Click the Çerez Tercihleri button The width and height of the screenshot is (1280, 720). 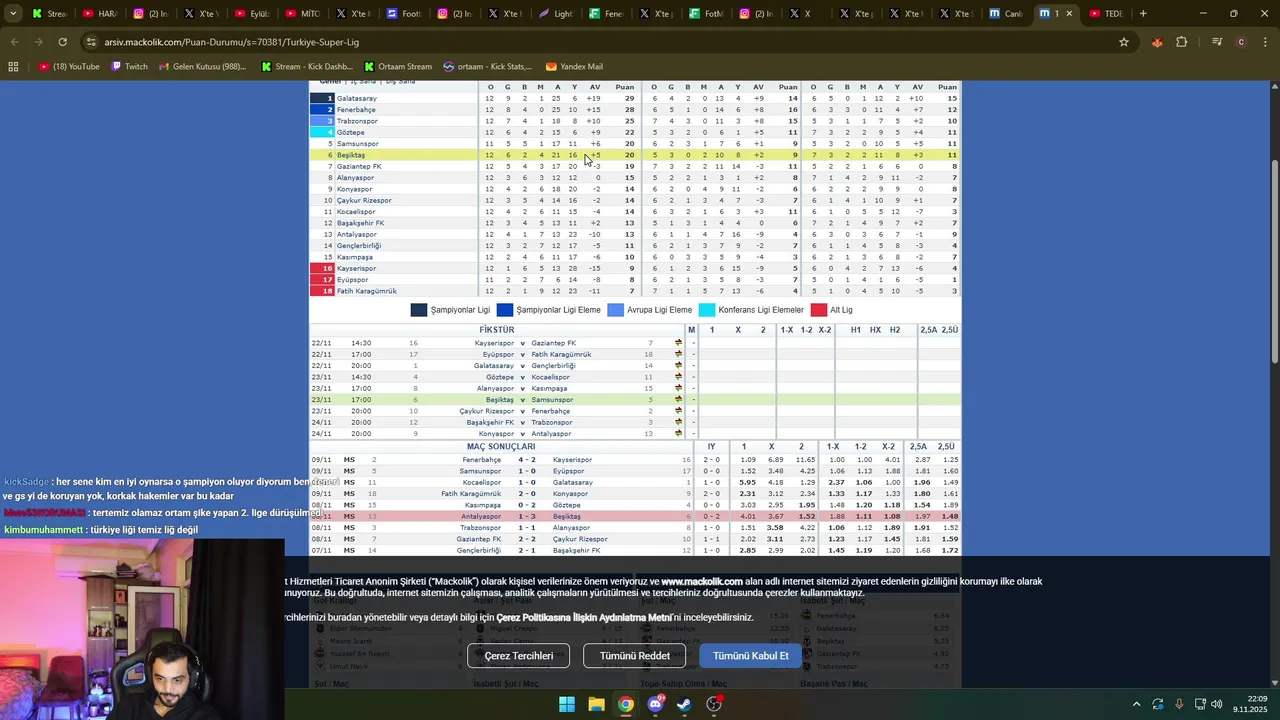pos(519,656)
